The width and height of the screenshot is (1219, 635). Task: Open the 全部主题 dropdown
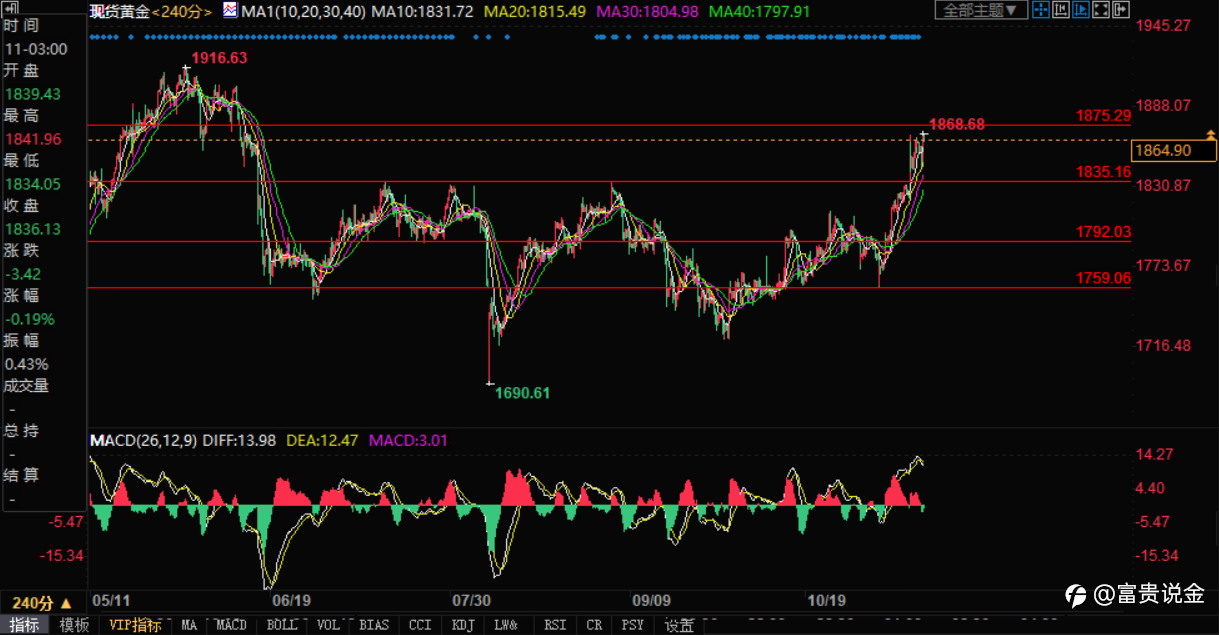981,10
